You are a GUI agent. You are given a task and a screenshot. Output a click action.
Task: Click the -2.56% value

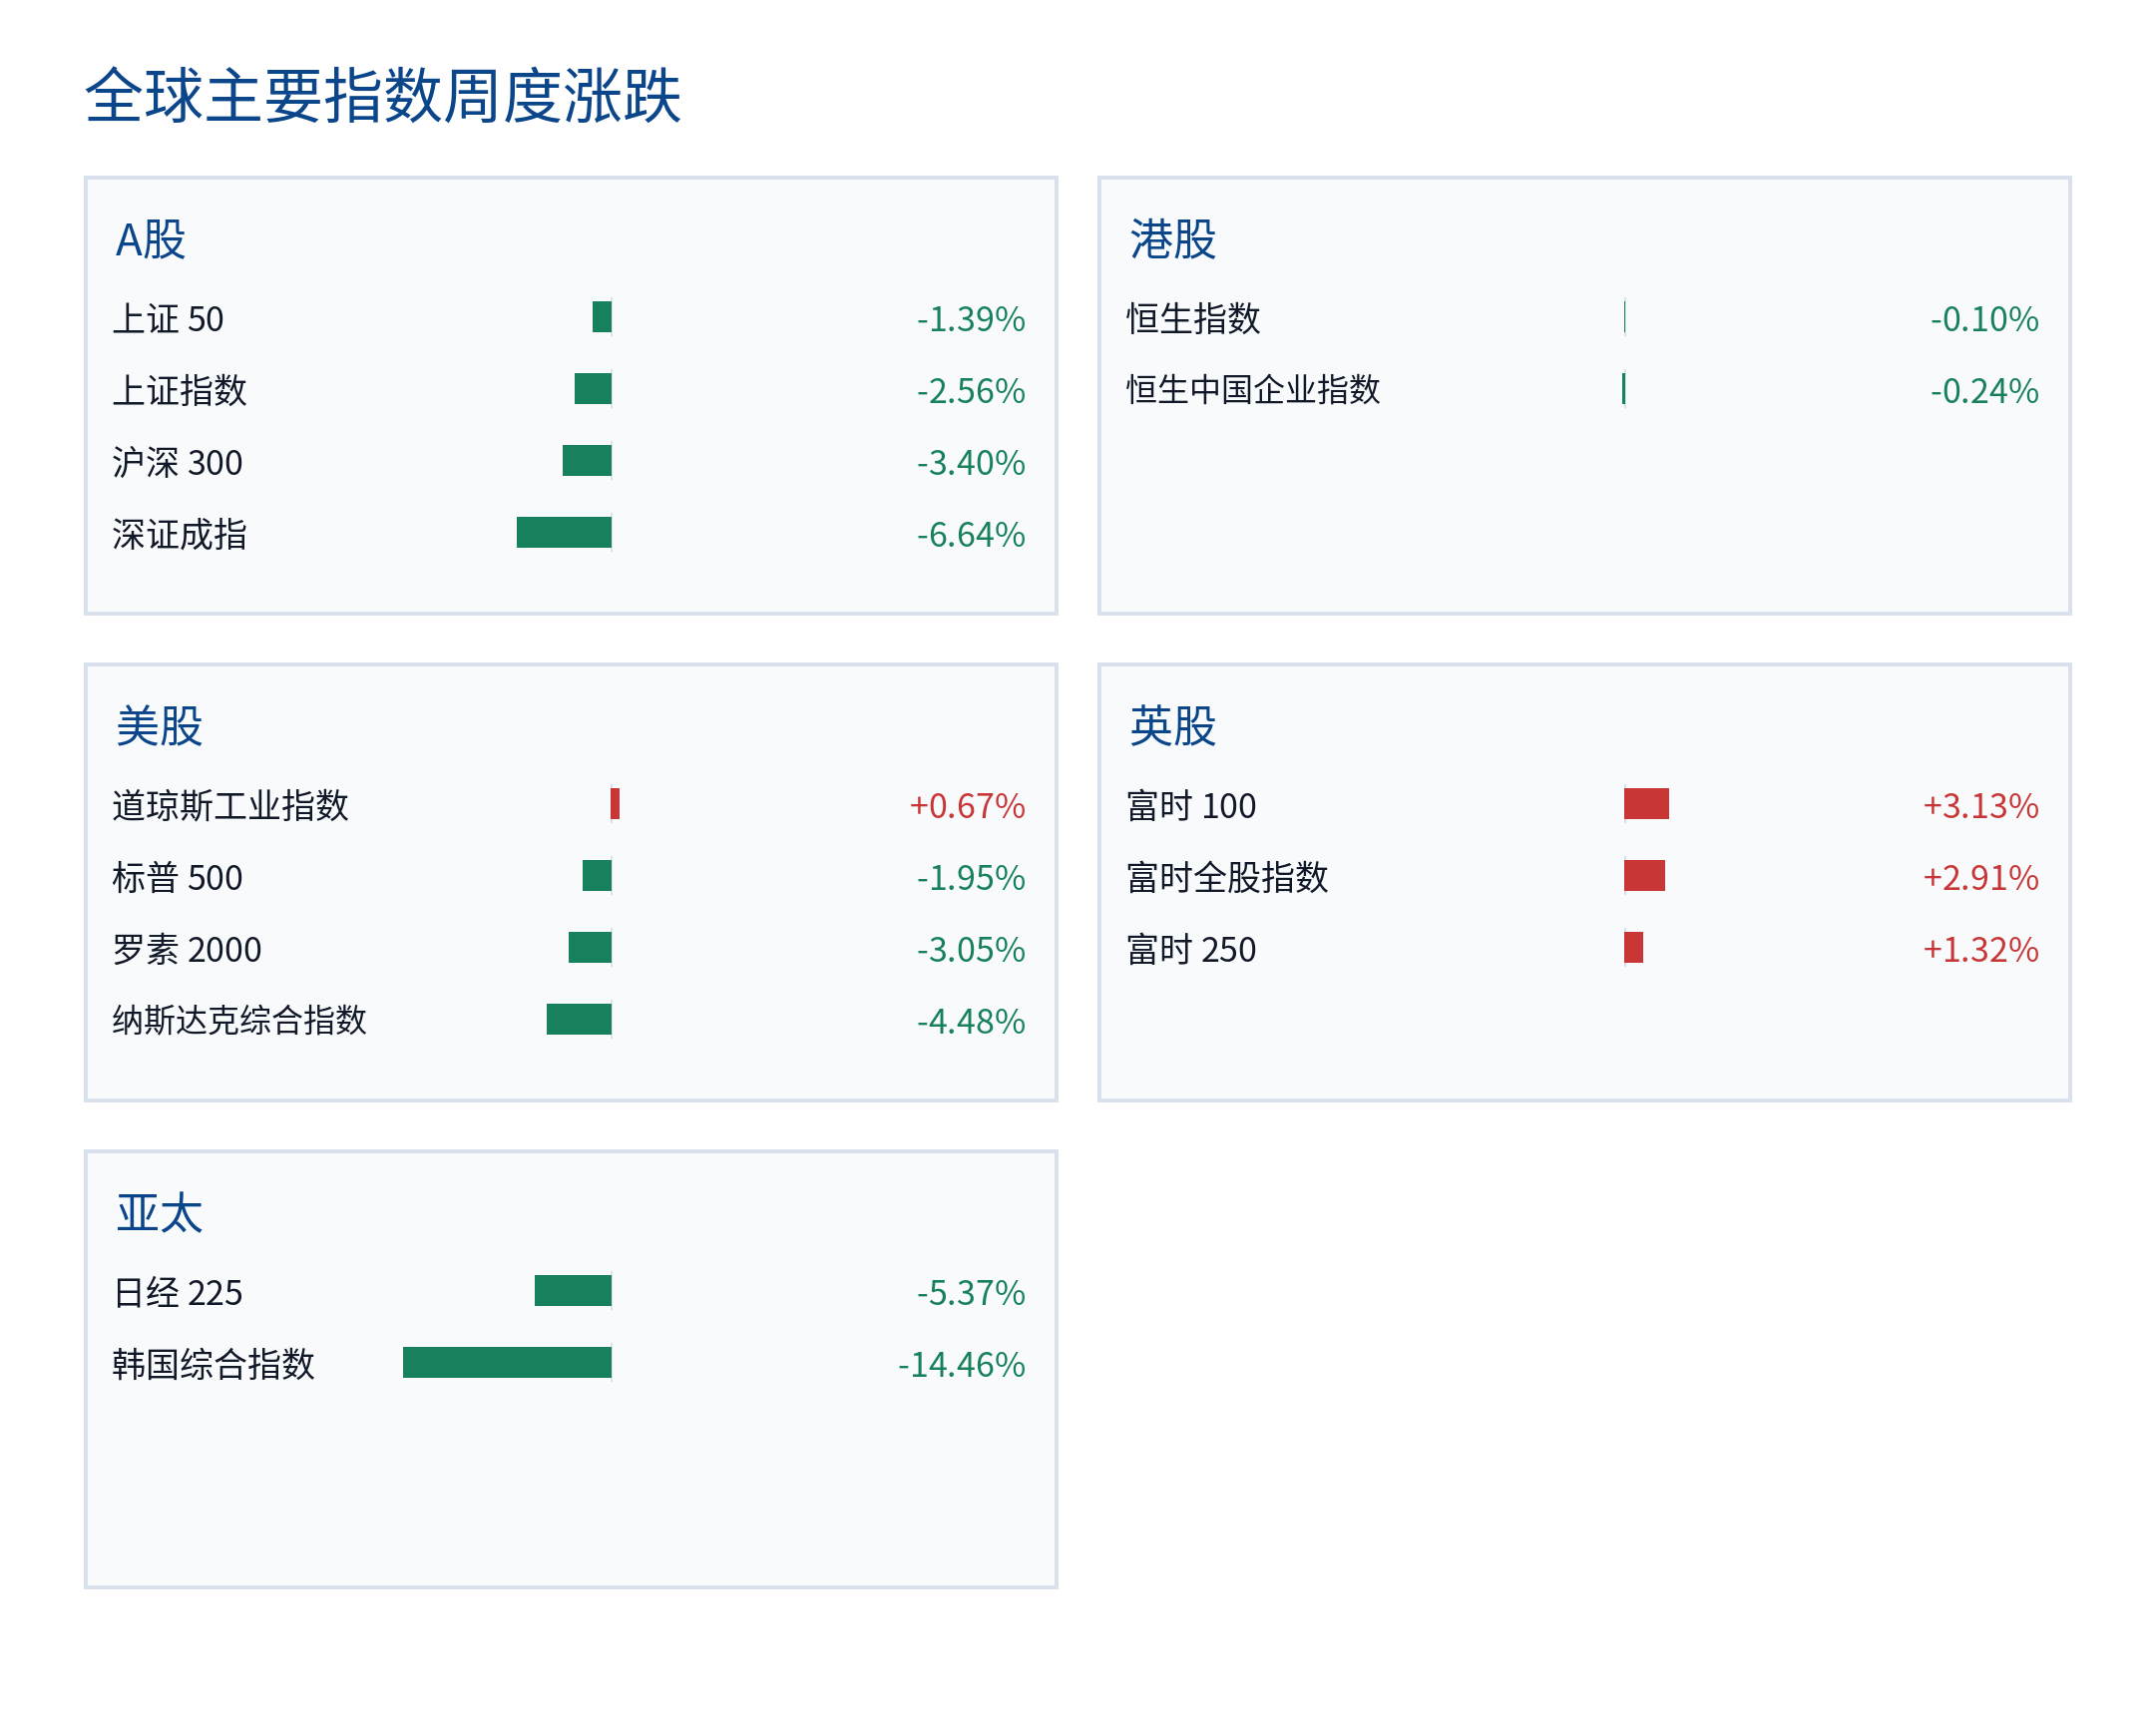pos(971,390)
